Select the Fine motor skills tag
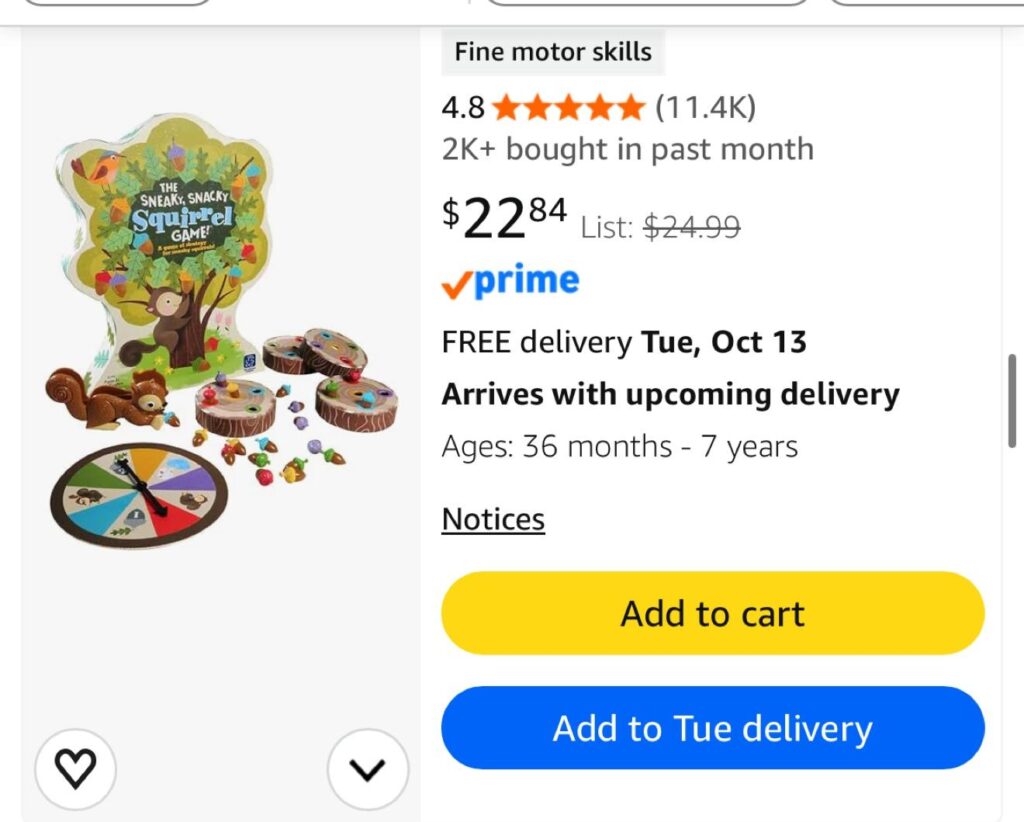 pos(552,52)
